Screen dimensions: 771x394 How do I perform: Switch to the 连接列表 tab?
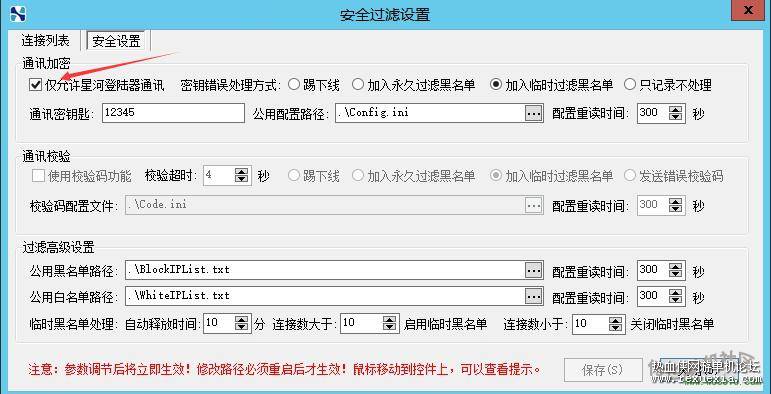pos(46,40)
